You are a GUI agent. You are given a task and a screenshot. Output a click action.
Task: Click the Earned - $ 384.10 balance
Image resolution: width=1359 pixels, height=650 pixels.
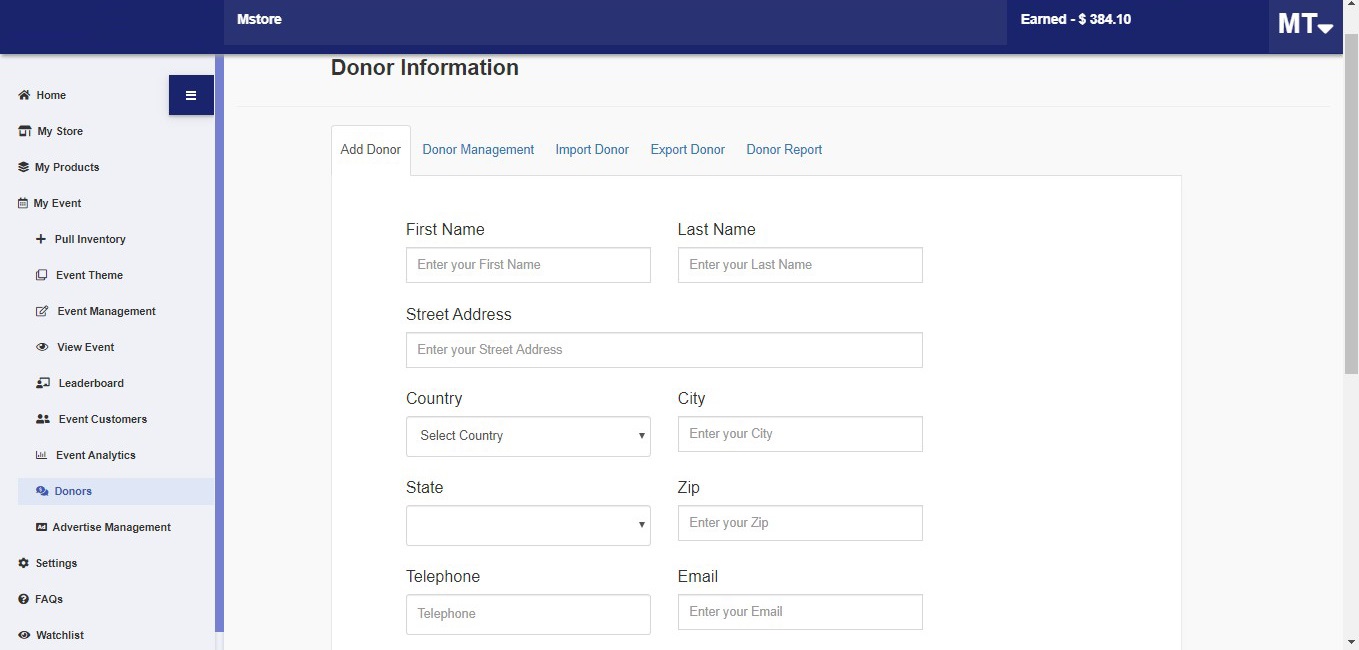coord(1075,19)
